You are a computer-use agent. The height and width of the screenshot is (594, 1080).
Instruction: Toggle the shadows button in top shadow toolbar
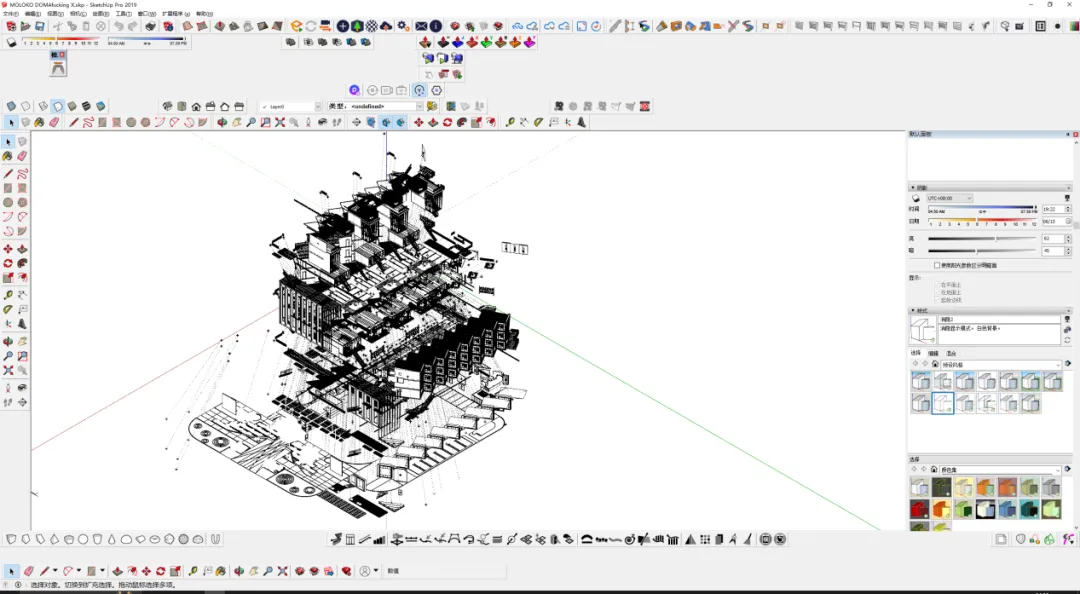[x=12, y=43]
